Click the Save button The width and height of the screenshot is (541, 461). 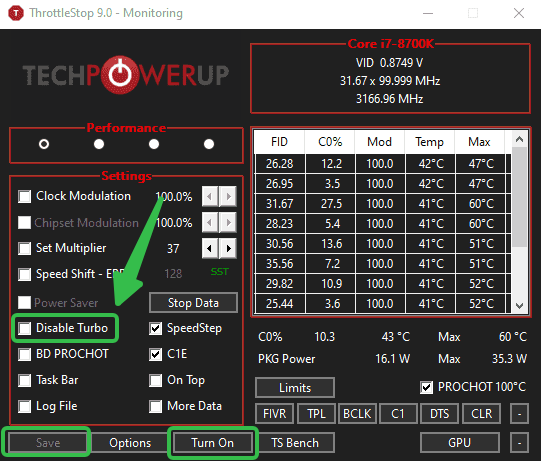point(48,442)
